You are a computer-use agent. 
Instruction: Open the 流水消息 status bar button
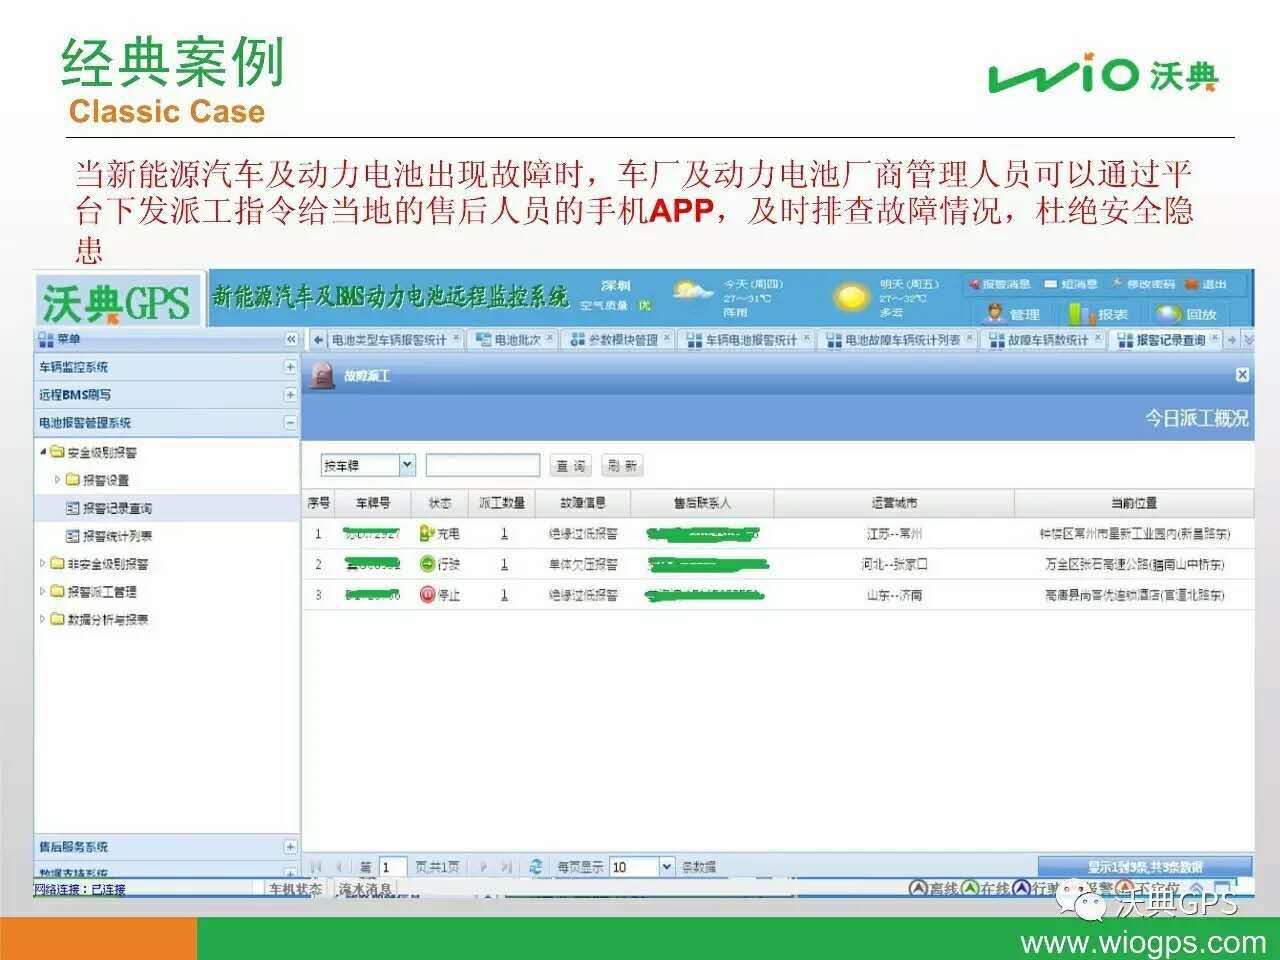point(366,888)
